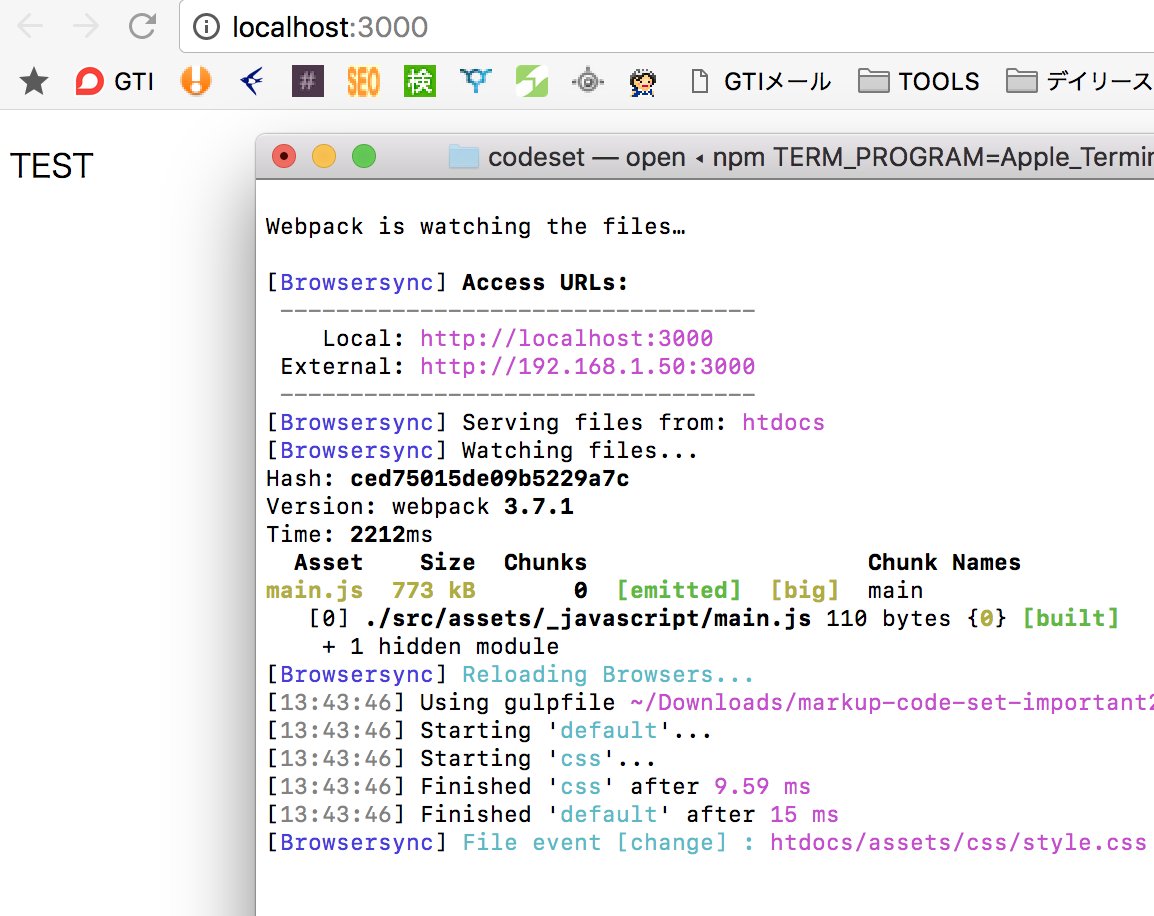The width and height of the screenshot is (1154, 916).
Task: Open the blue Y-shaped bookmark icon
Action: (475, 79)
